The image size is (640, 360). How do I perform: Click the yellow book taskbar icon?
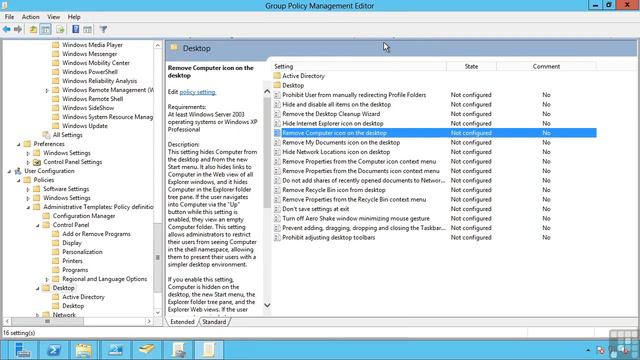[147, 350]
